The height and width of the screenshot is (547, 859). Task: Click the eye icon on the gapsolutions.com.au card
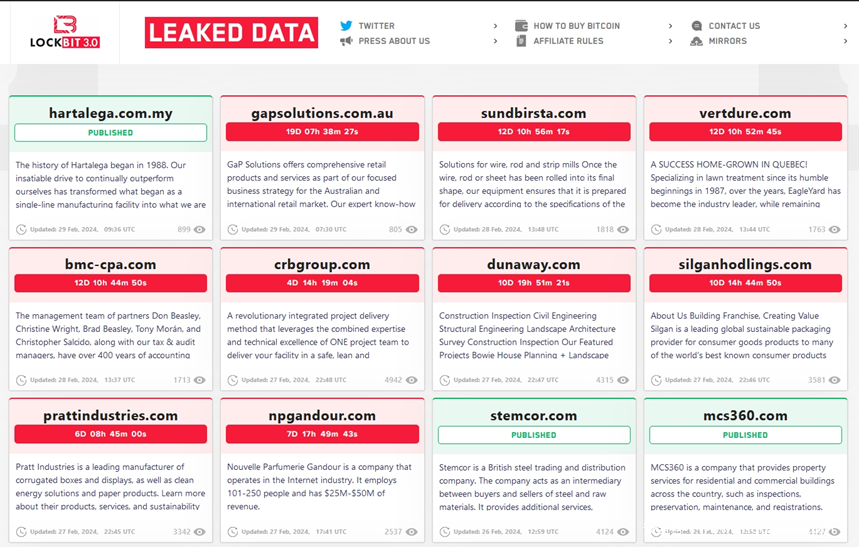click(412, 230)
